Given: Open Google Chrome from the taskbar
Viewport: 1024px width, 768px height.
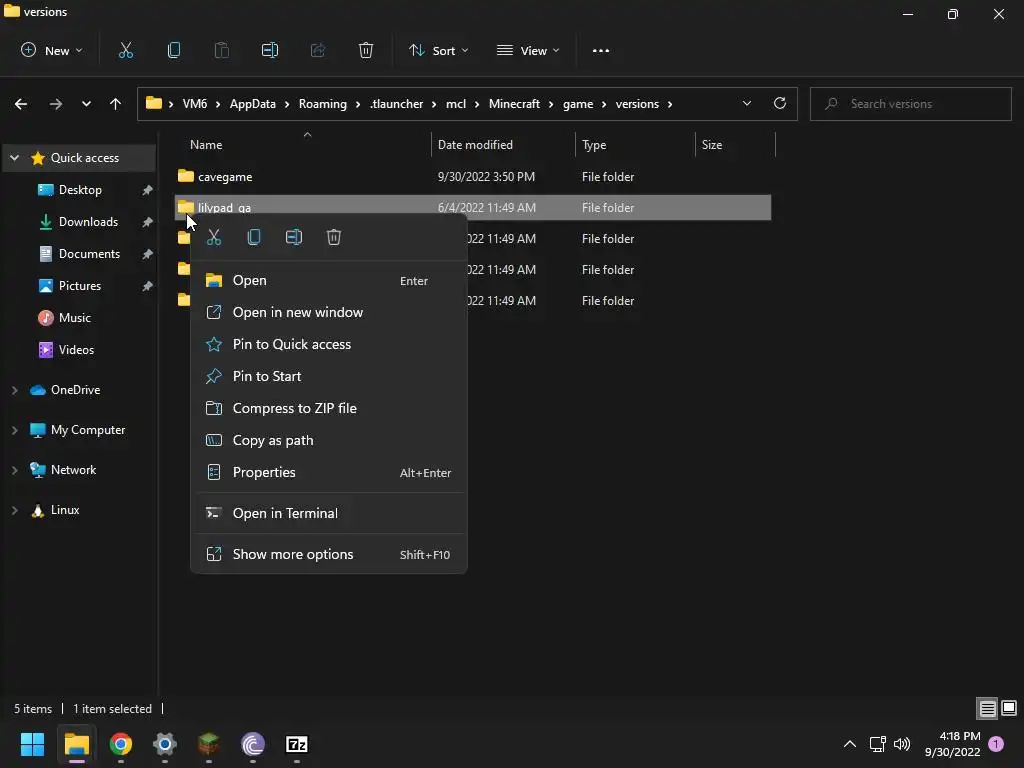Looking at the screenshot, I should (x=121, y=744).
